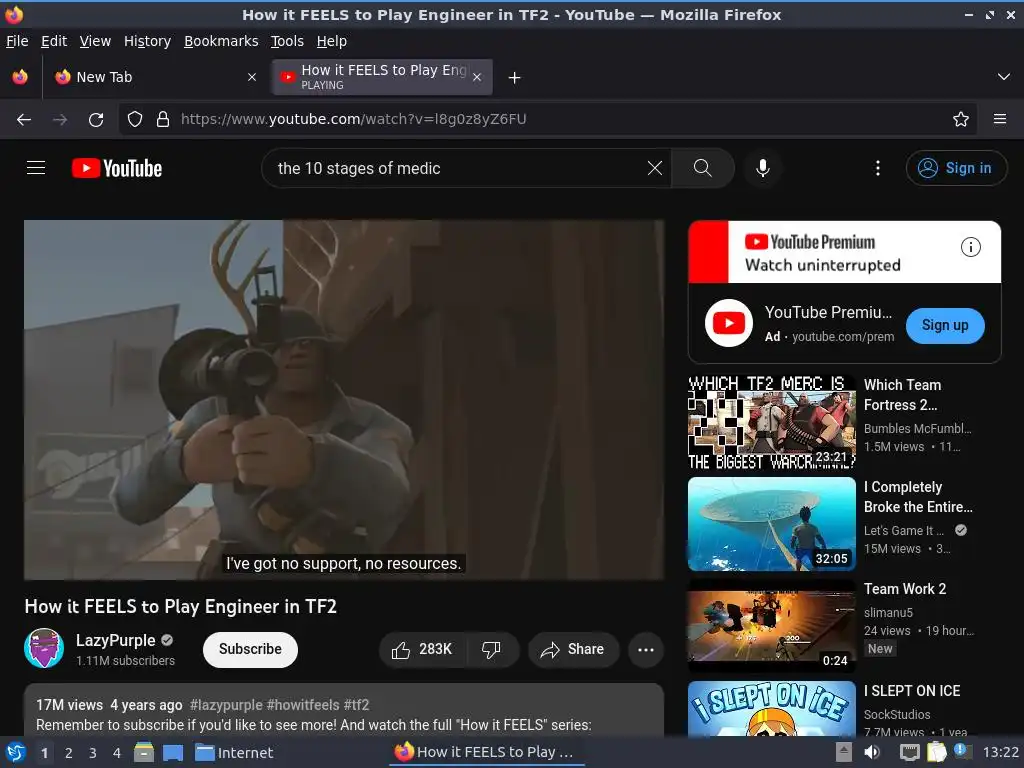The image size is (1024, 768).
Task: Like the video with thumbs up
Action: coord(423,649)
